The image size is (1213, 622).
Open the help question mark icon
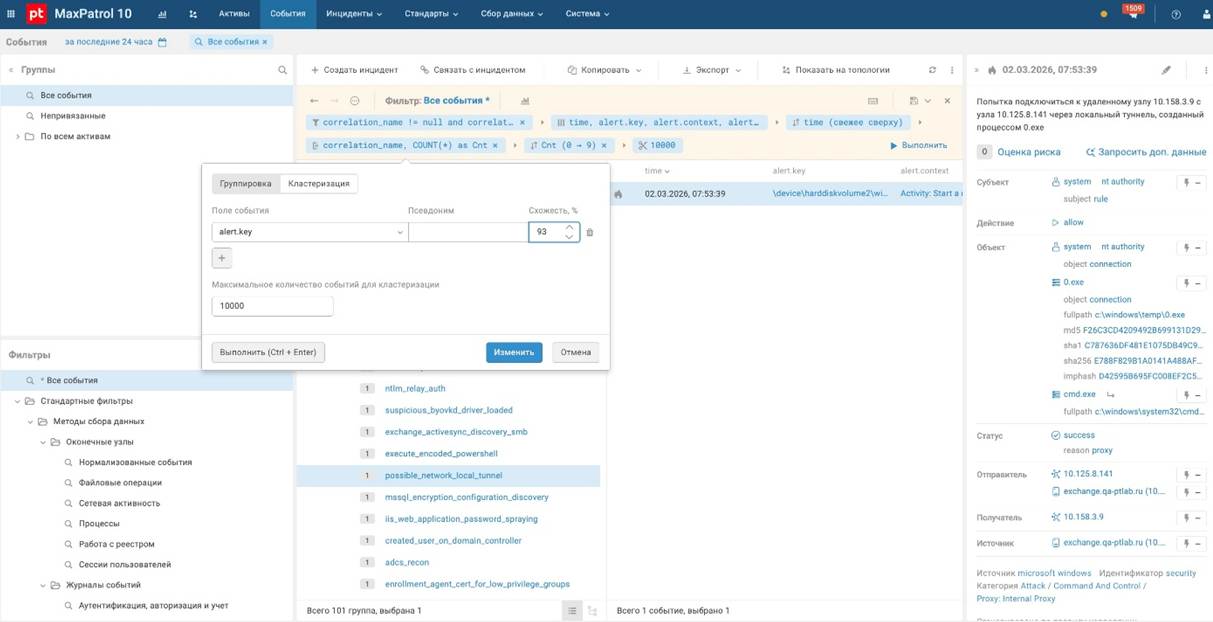[1176, 14]
